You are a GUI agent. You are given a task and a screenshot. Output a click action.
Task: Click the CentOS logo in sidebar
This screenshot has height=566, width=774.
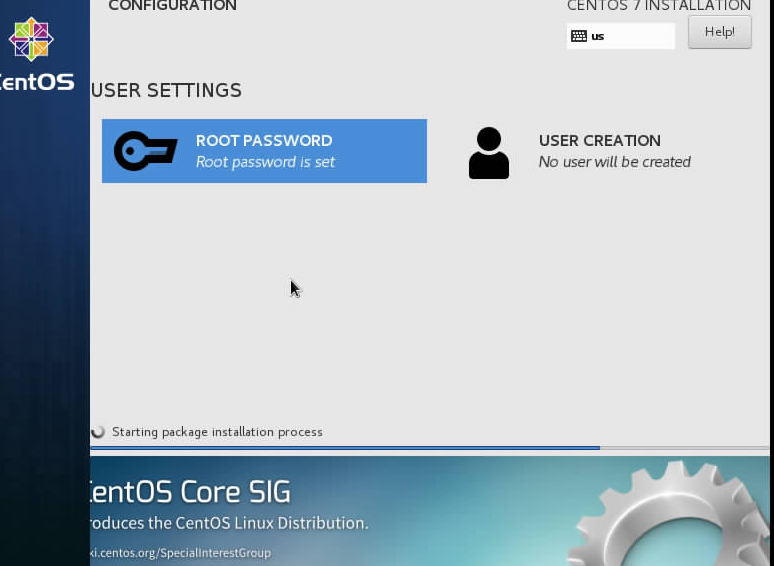click(31, 39)
